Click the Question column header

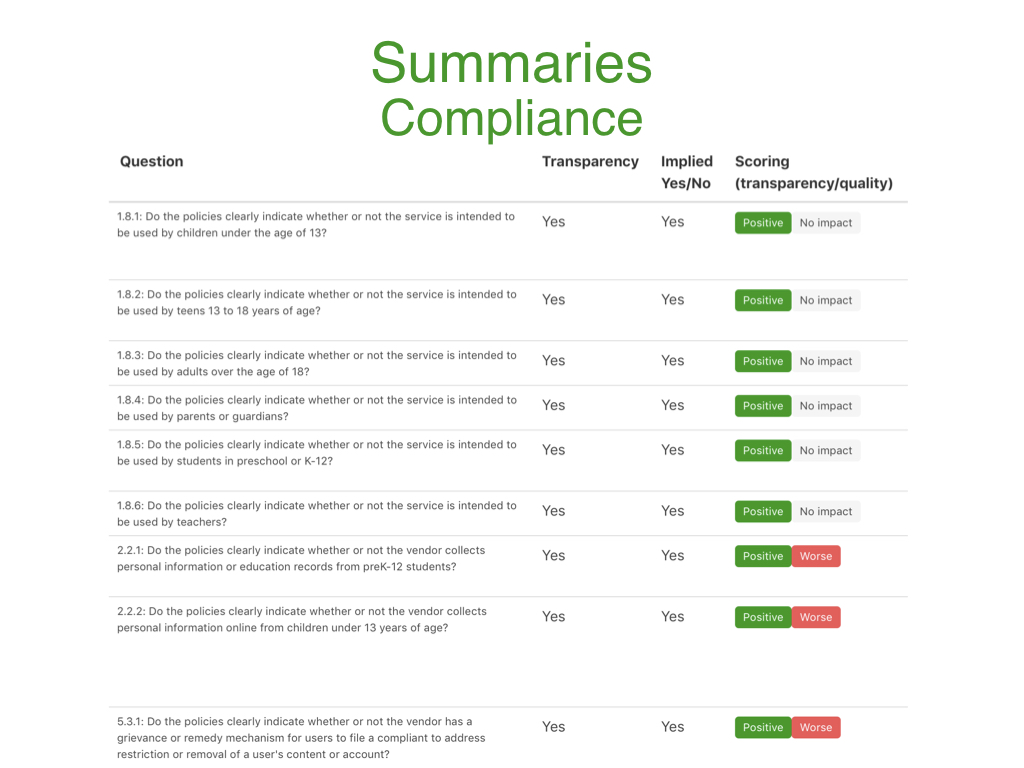pyautogui.click(x=152, y=162)
